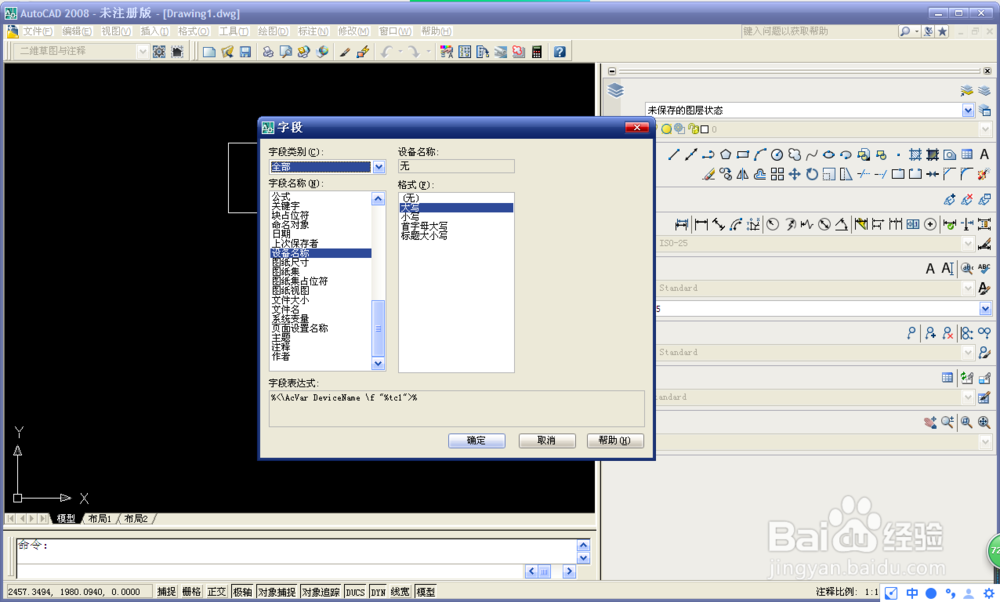Select the Spline draw tool
The image size is (1000, 602).
pyautogui.click(x=811, y=154)
